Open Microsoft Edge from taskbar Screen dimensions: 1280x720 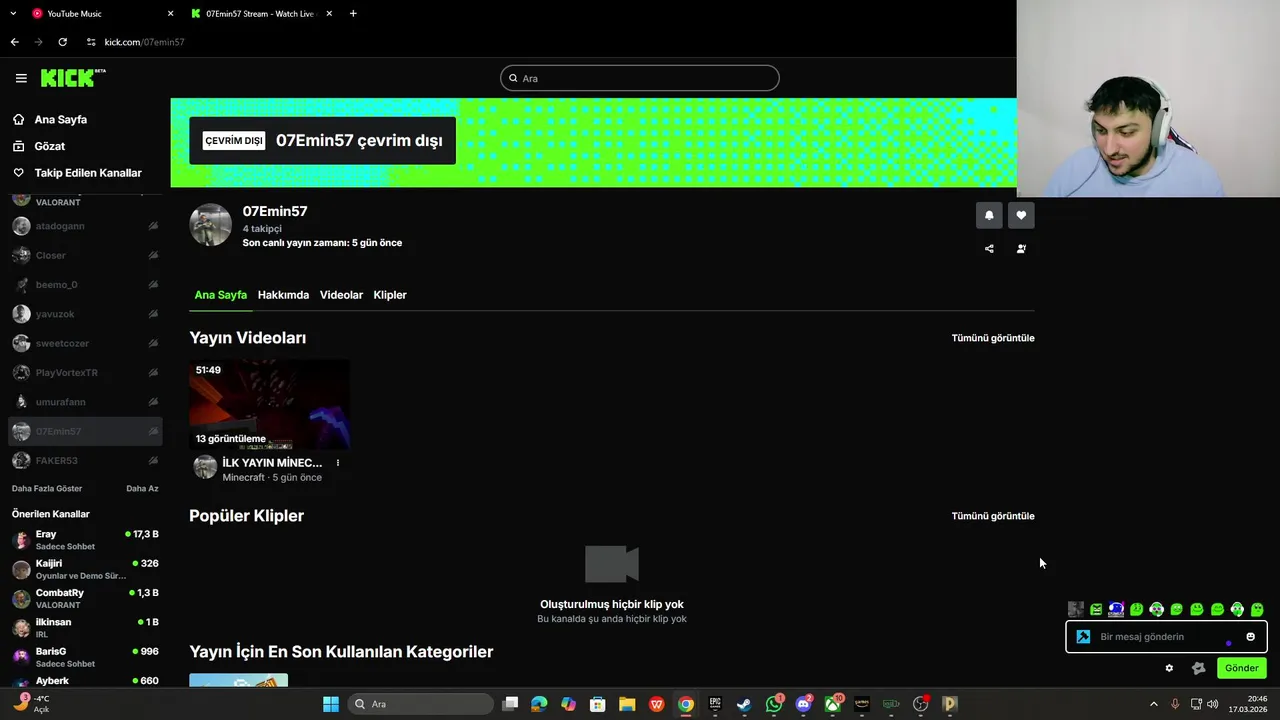[539, 704]
